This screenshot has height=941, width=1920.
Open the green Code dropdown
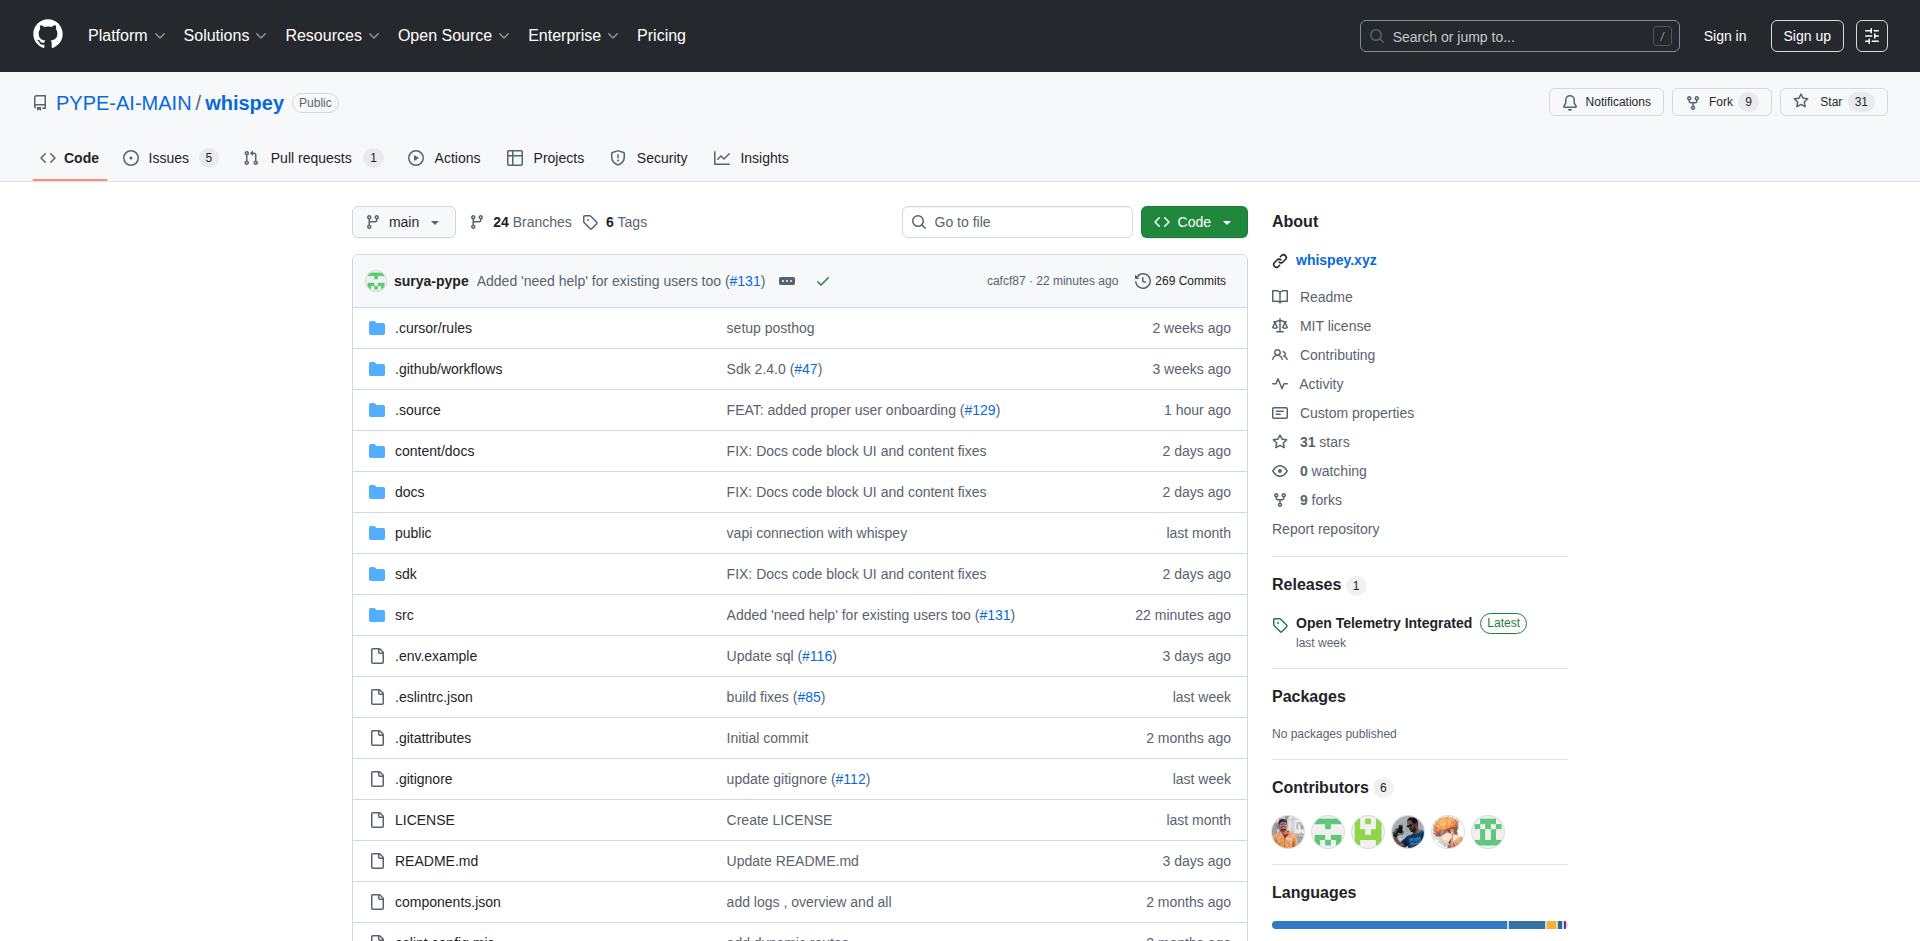click(x=1194, y=222)
